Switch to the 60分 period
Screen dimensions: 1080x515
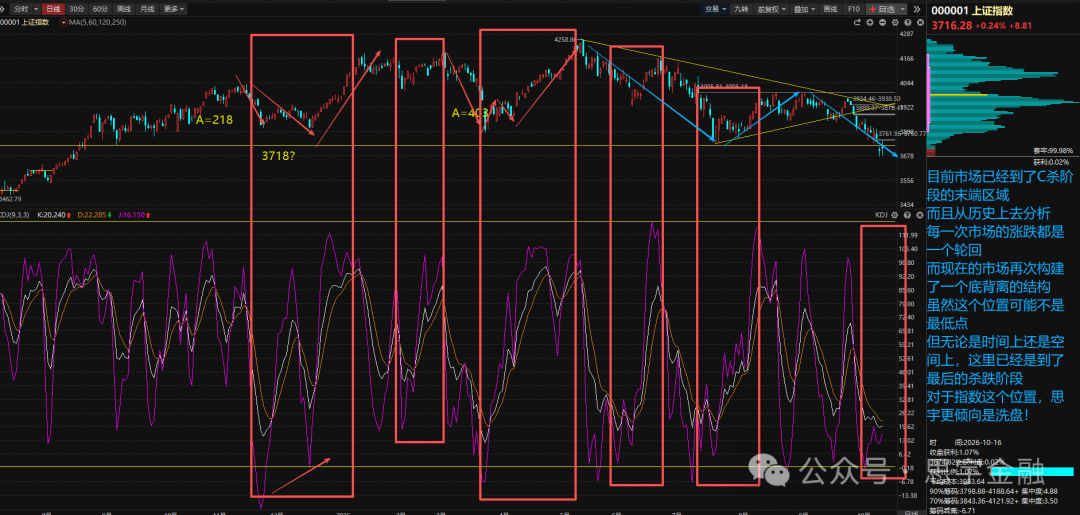click(x=101, y=9)
